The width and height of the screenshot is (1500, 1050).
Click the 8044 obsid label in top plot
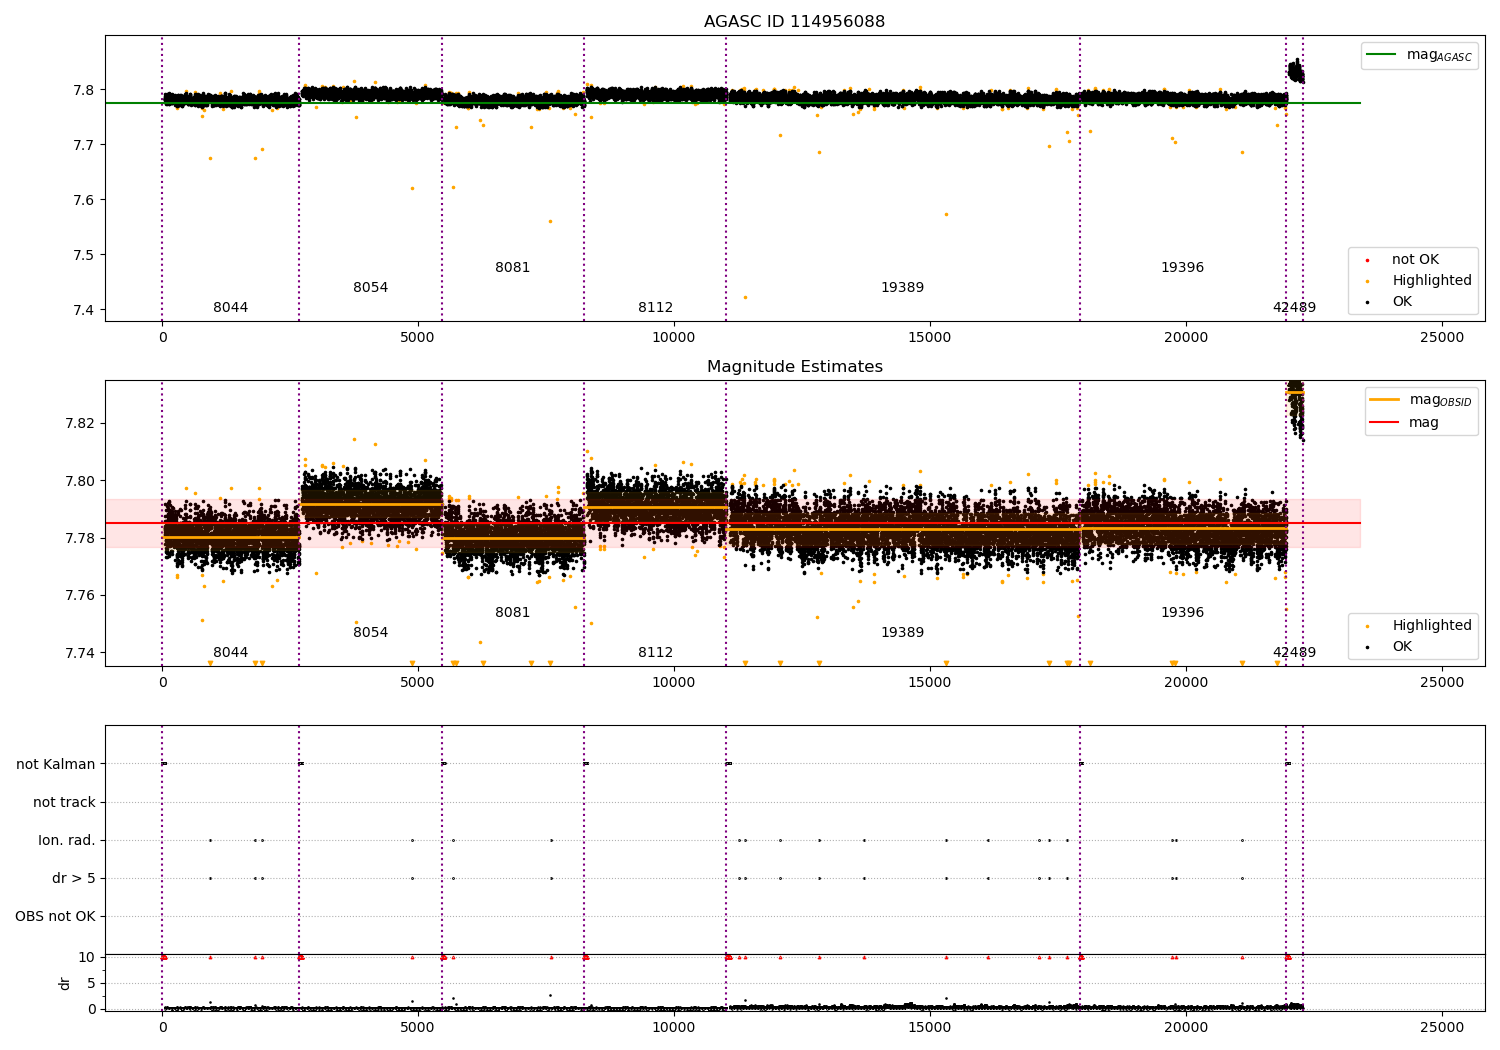coord(230,308)
